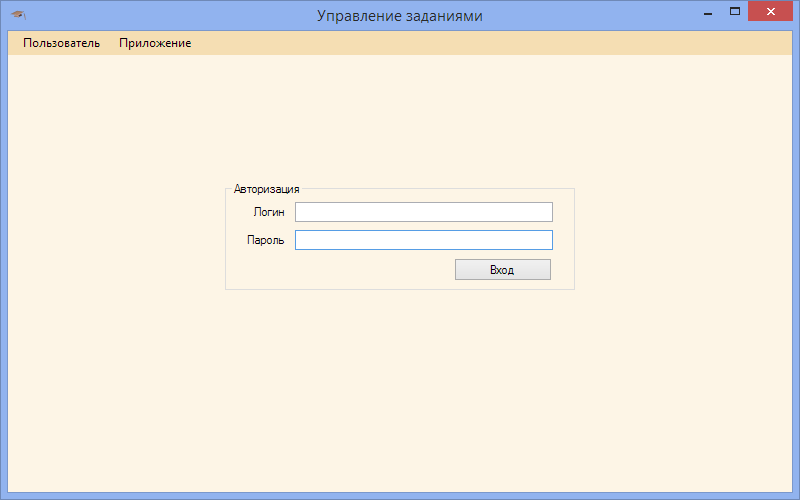Click the Логин label
Screen dimensions: 800x500
tap(269, 212)
